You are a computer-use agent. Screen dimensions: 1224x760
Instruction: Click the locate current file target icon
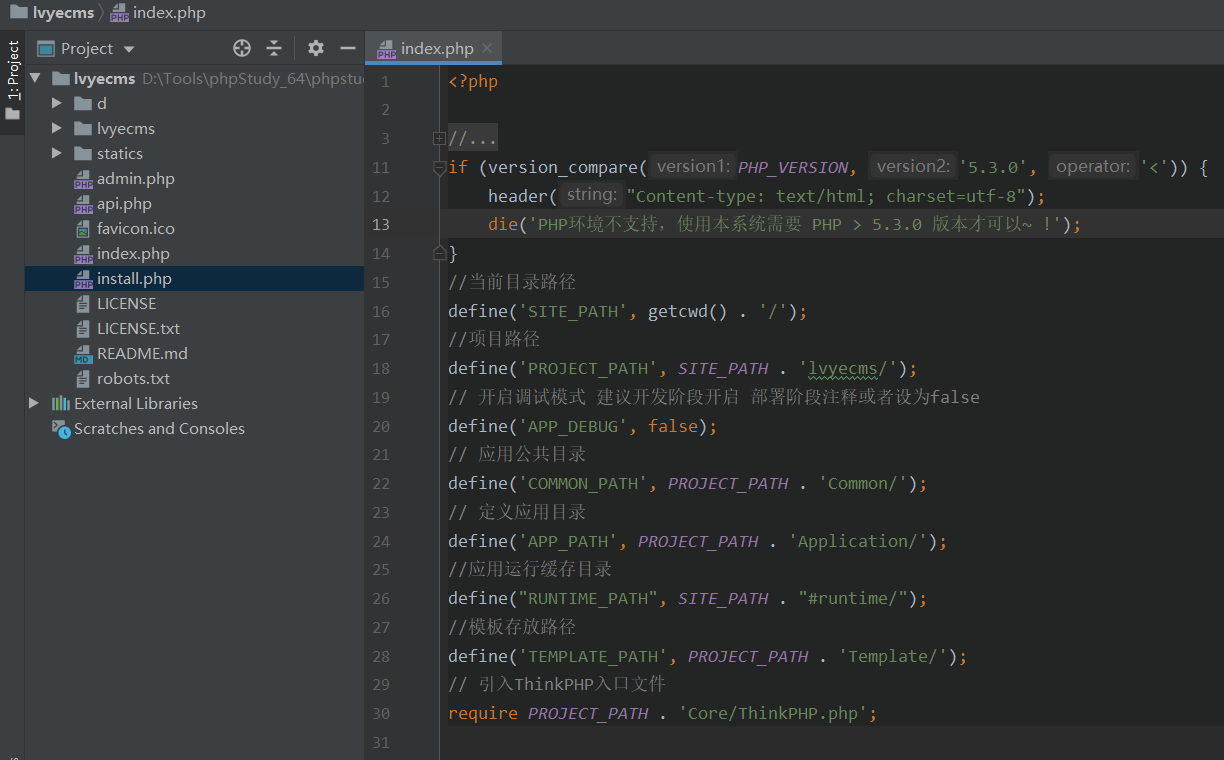pyautogui.click(x=241, y=48)
